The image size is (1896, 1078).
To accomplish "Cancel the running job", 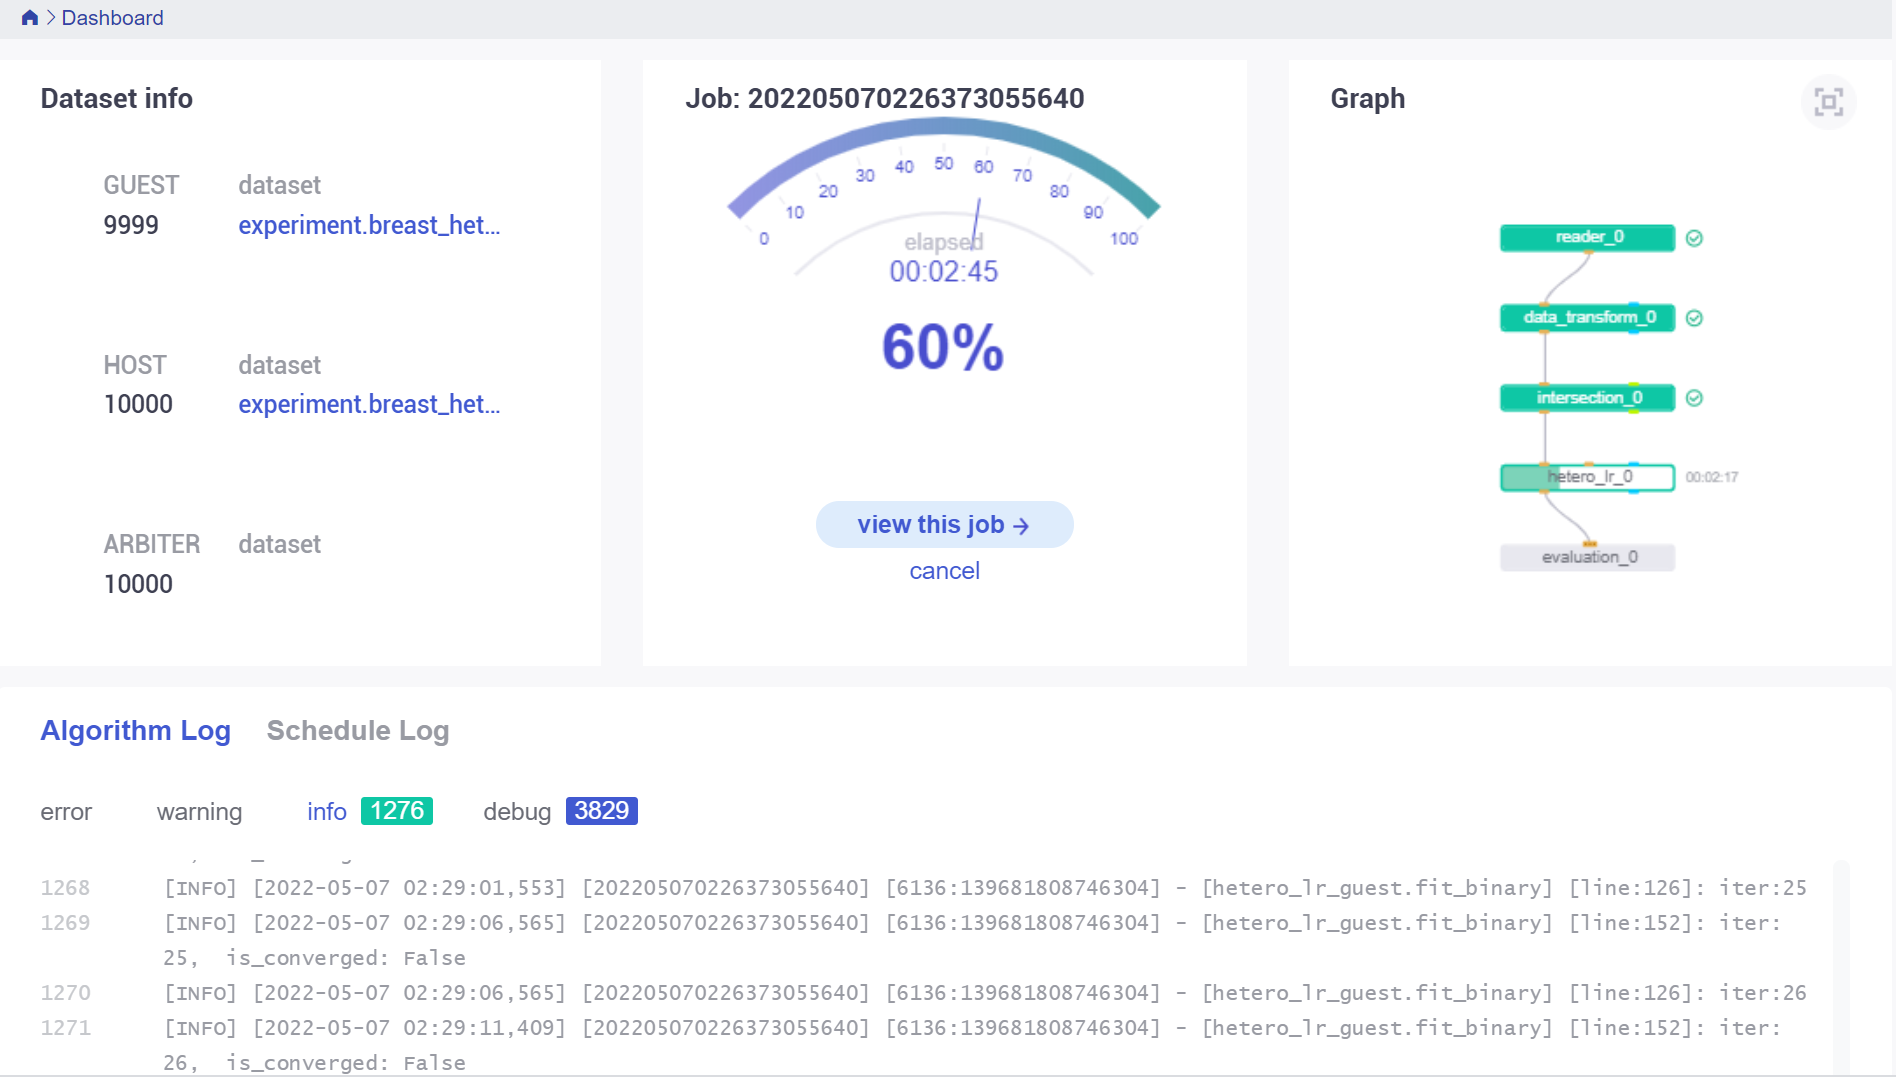I will click(944, 571).
